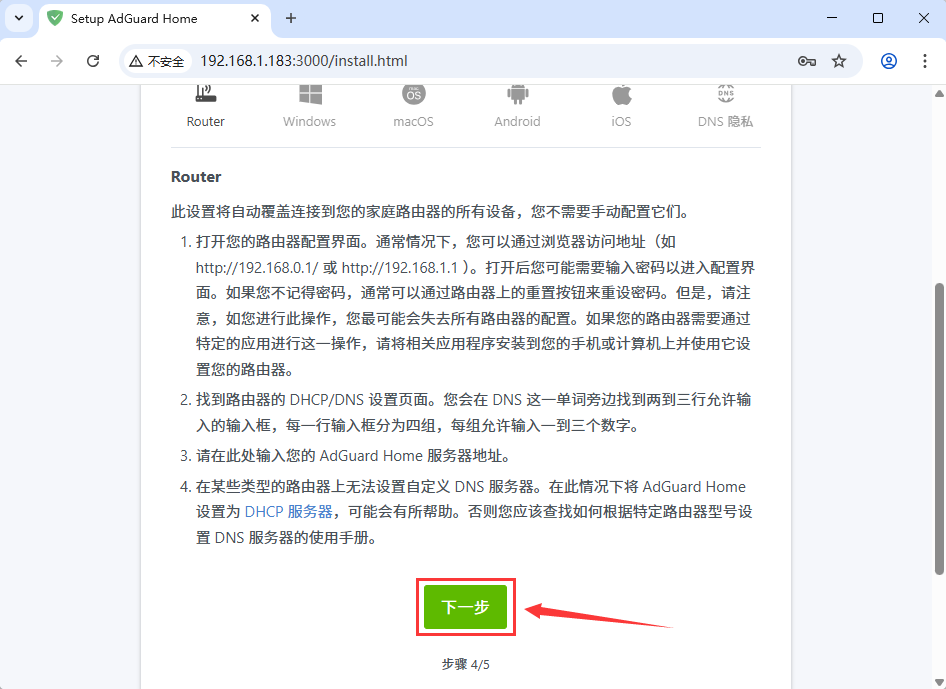Switch to the iOS tab label
The image size is (946, 689).
tap(621, 121)
